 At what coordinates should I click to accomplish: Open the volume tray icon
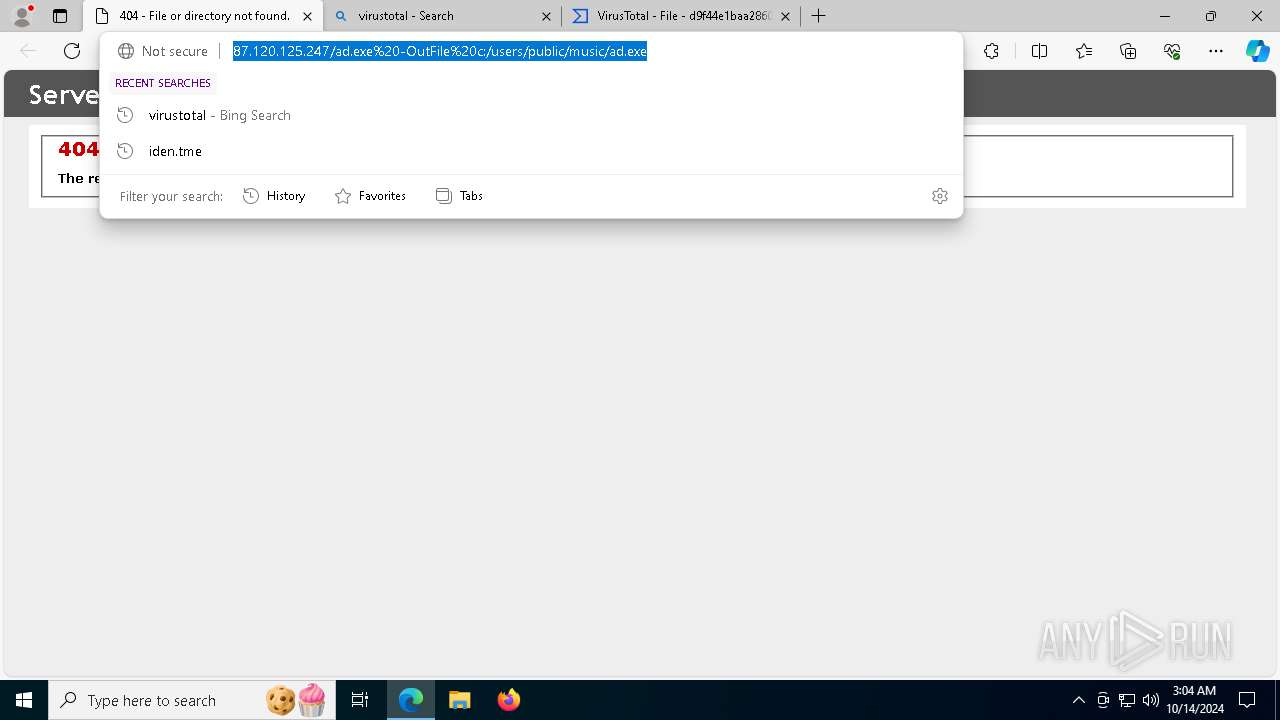point(1151,700)
